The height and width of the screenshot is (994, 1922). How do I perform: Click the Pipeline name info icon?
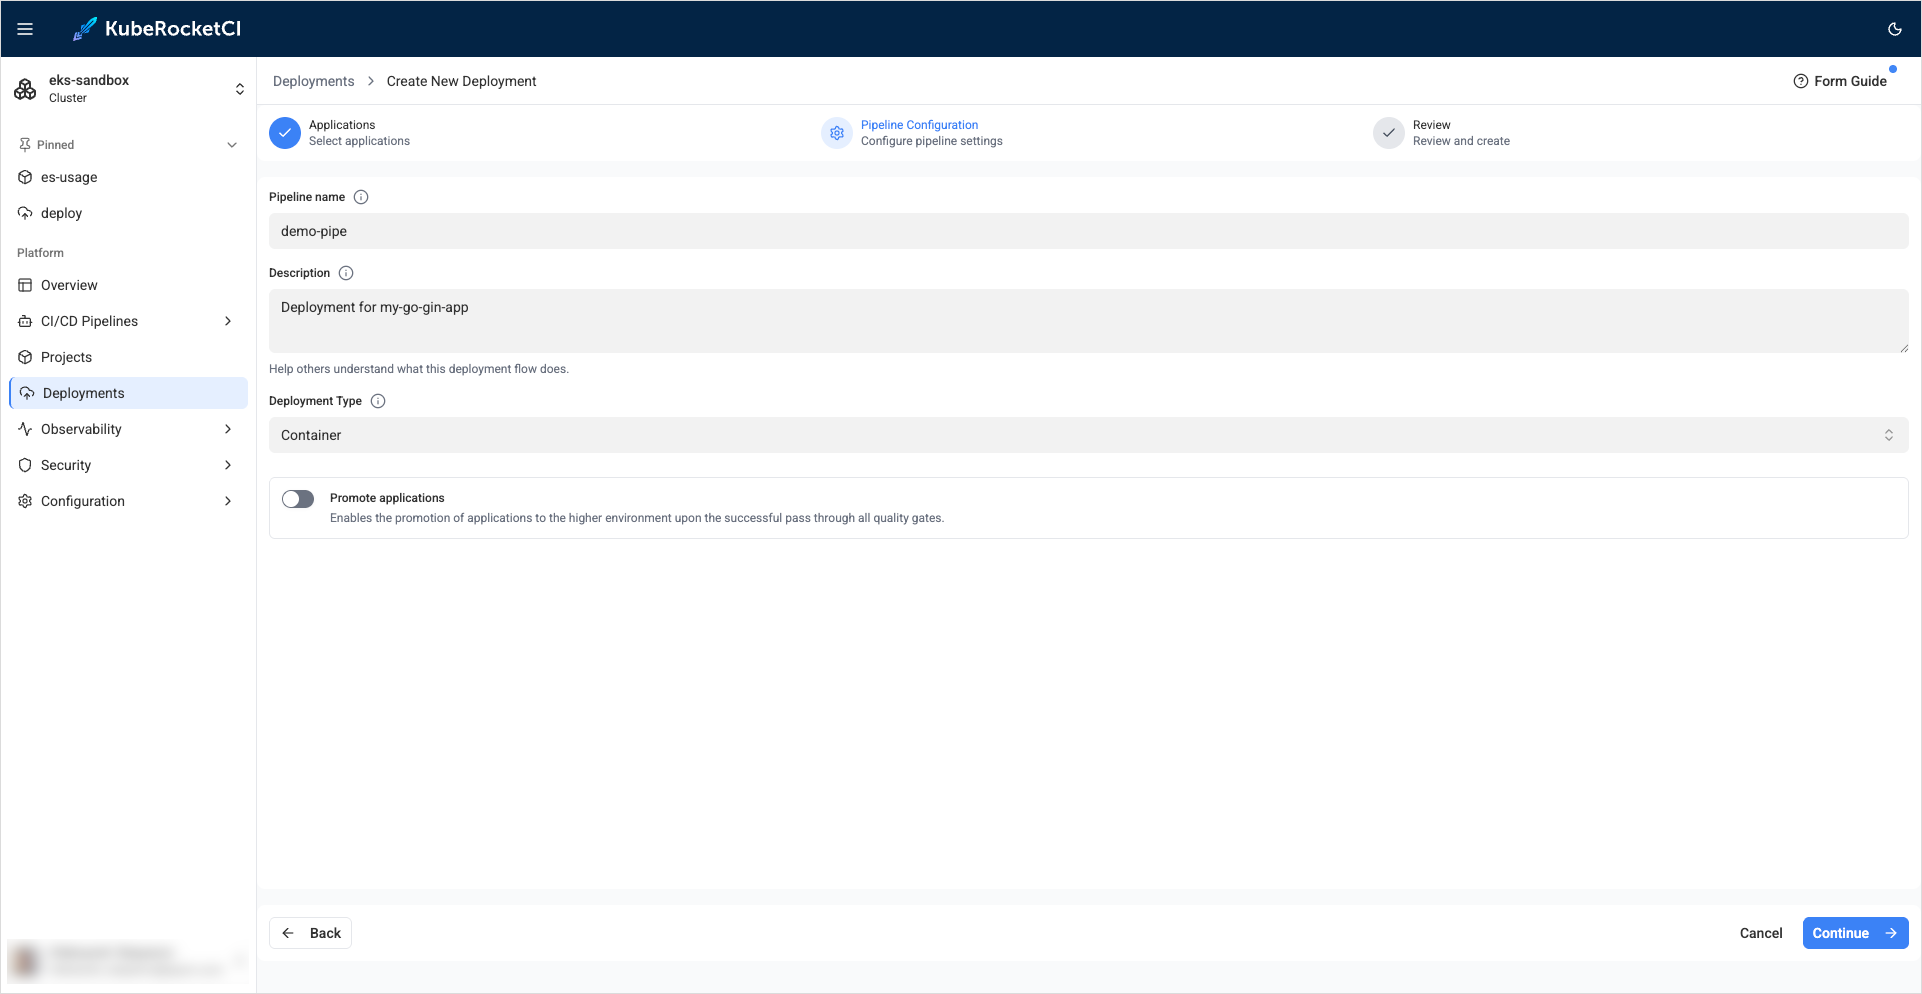point(361,196)
